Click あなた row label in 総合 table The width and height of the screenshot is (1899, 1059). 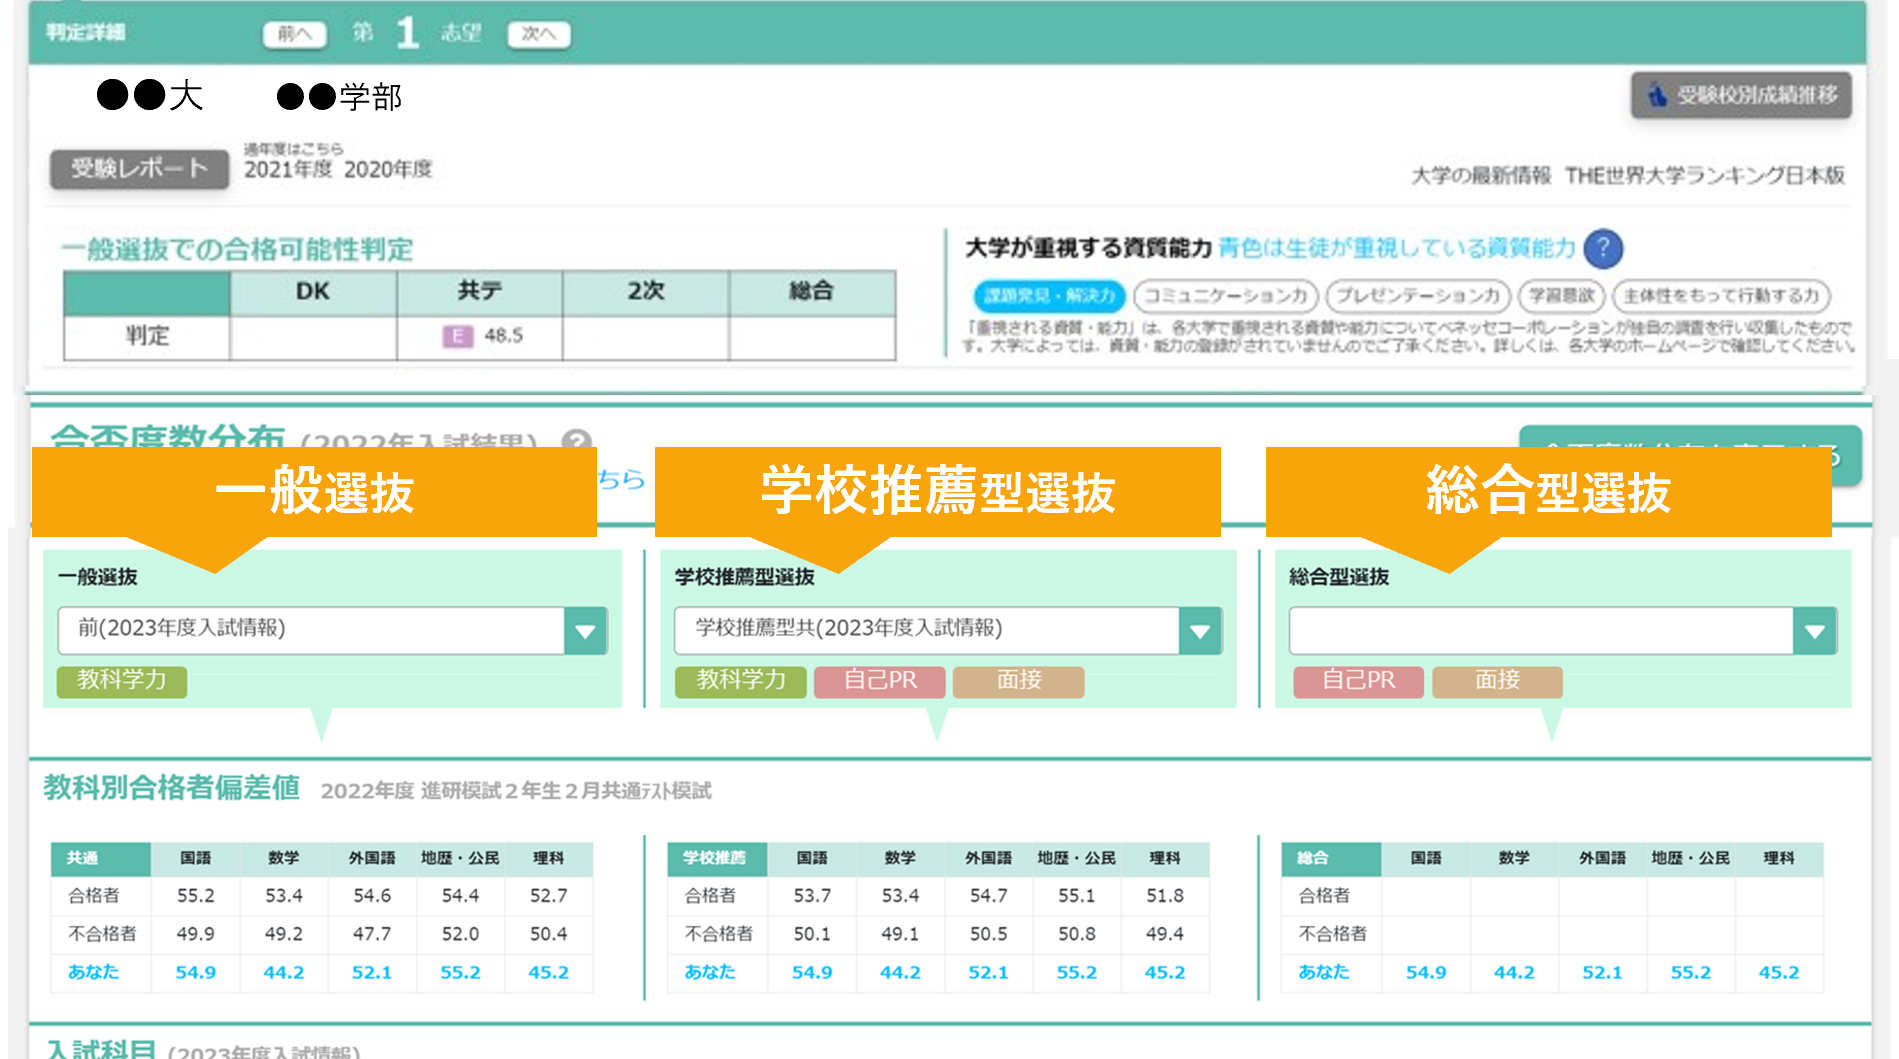click(x=1324, y=972)
